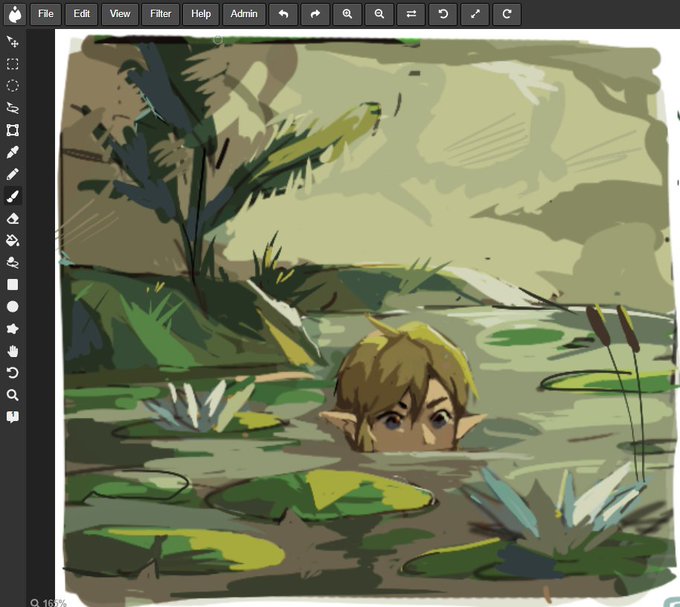Open the Filter menu
Screen dimensions: 680x607
click(x=160, y=14)
